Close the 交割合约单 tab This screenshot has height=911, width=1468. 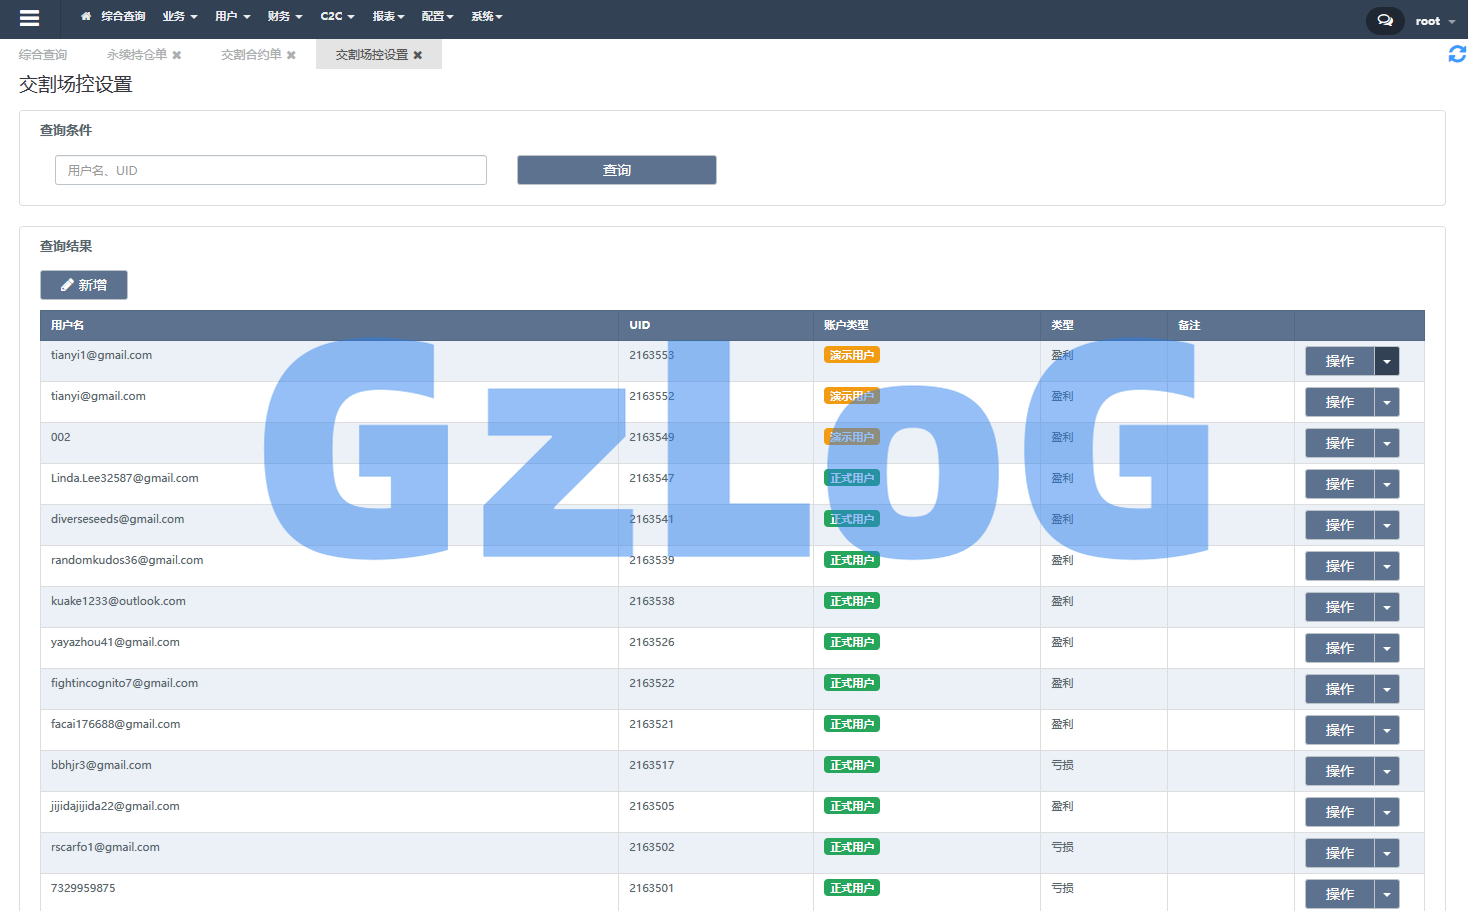coord(291,55)
